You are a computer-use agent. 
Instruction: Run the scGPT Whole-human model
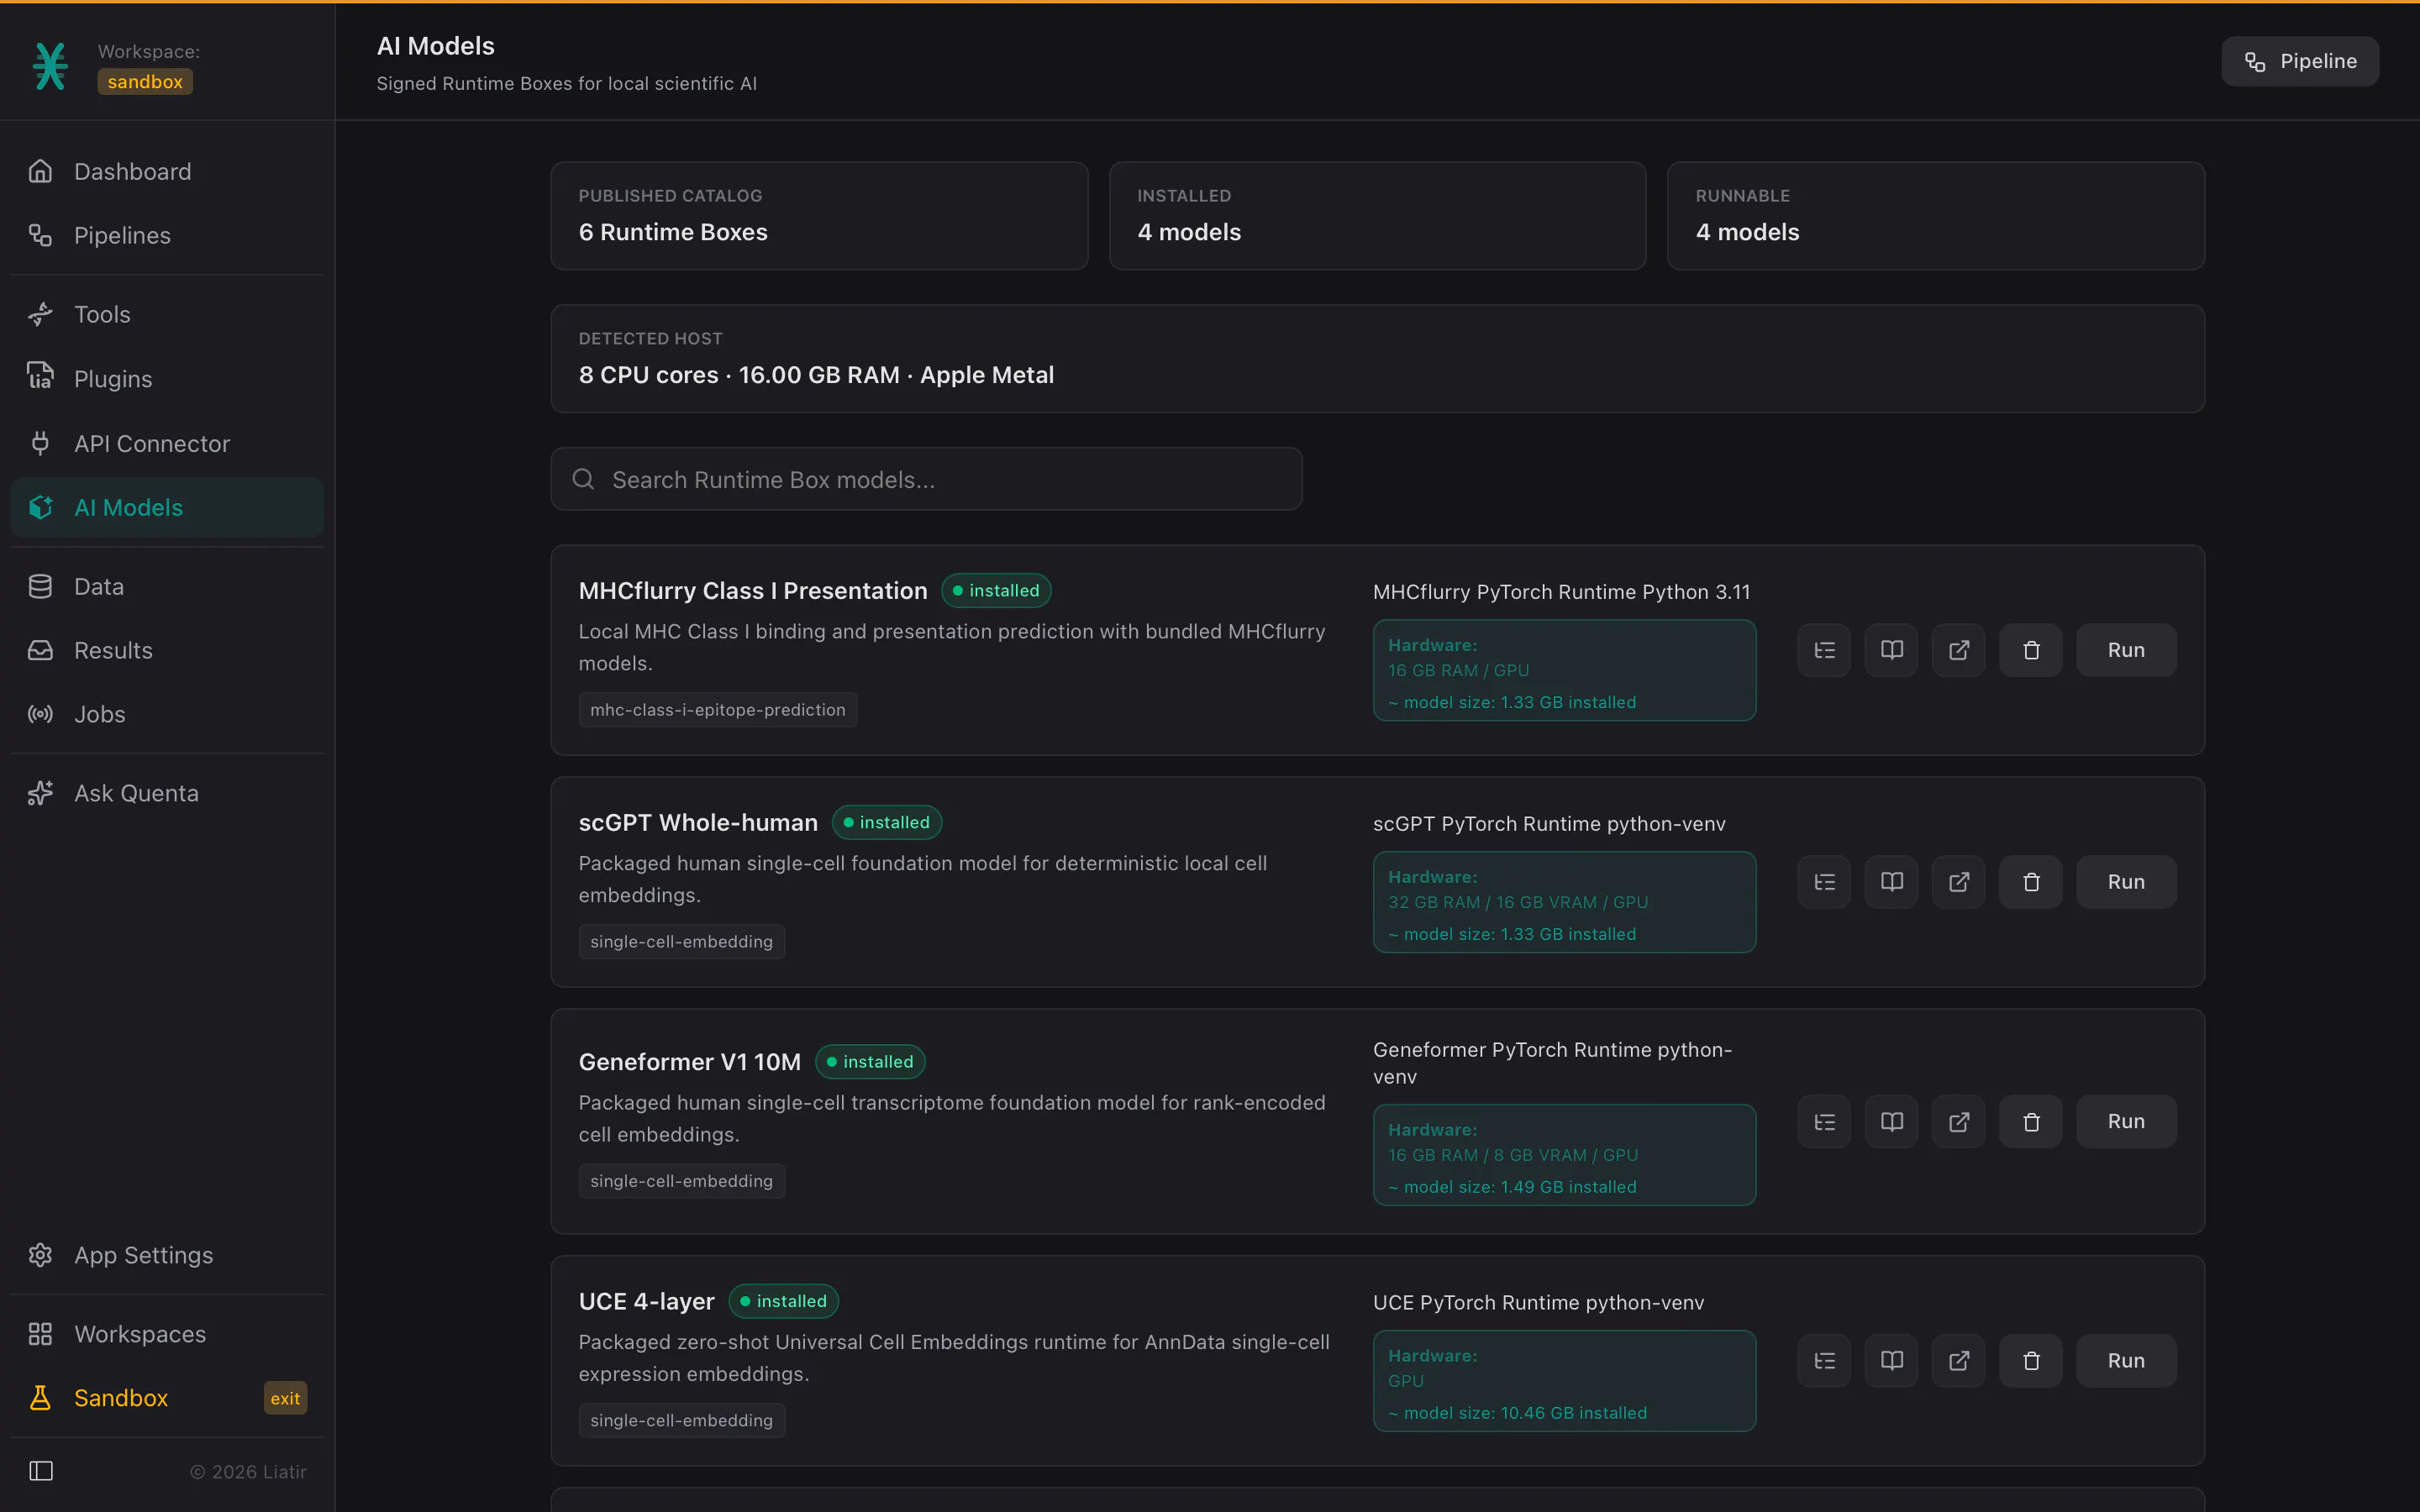(x=2126, y=882)
